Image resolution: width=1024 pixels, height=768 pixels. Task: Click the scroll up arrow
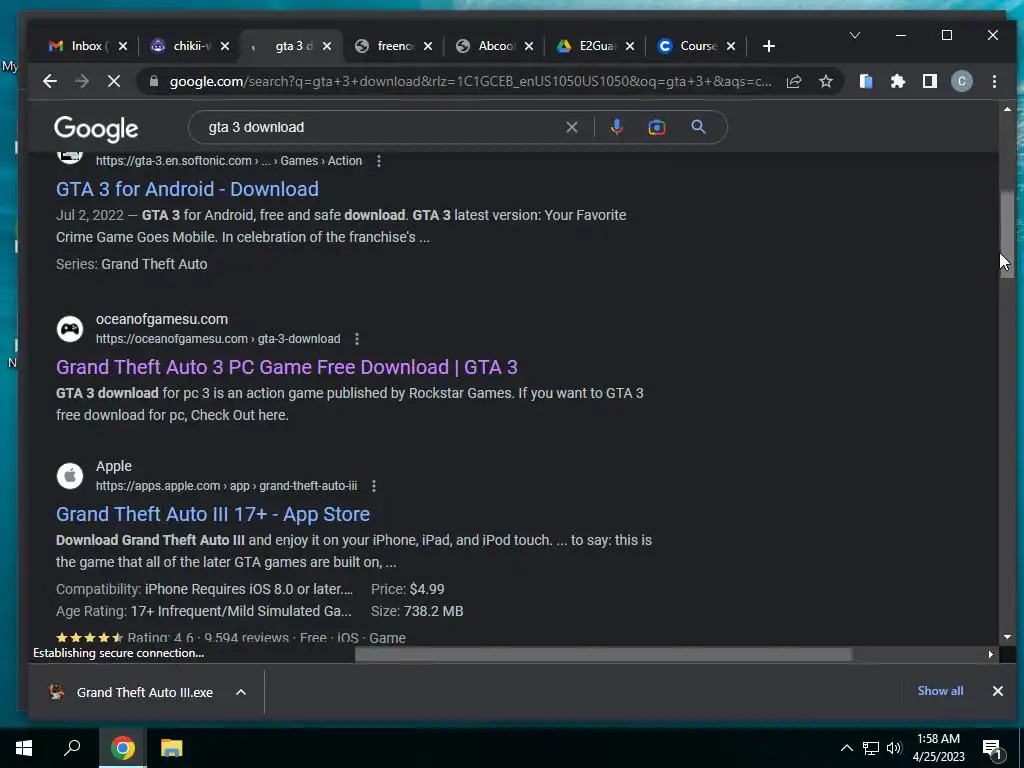(x=1007, y=109)
